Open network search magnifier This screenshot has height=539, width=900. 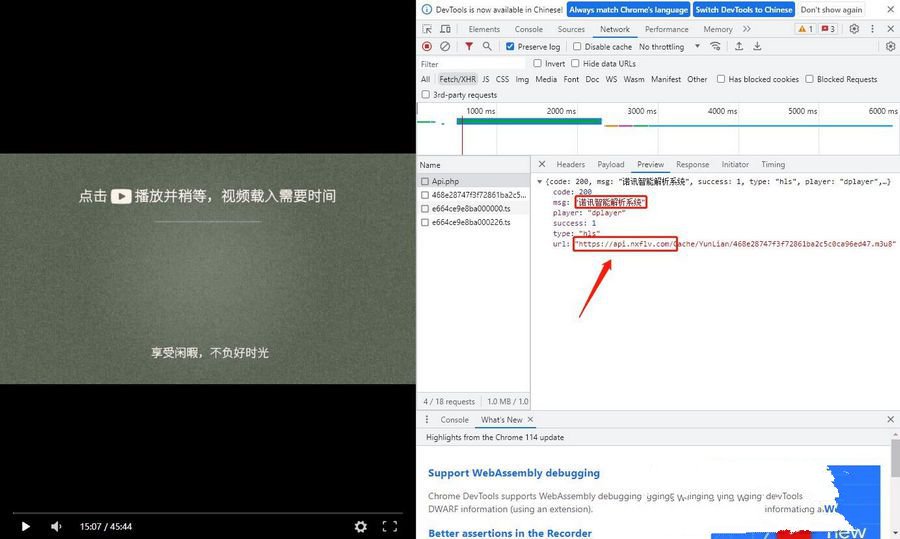click(487, 46)
